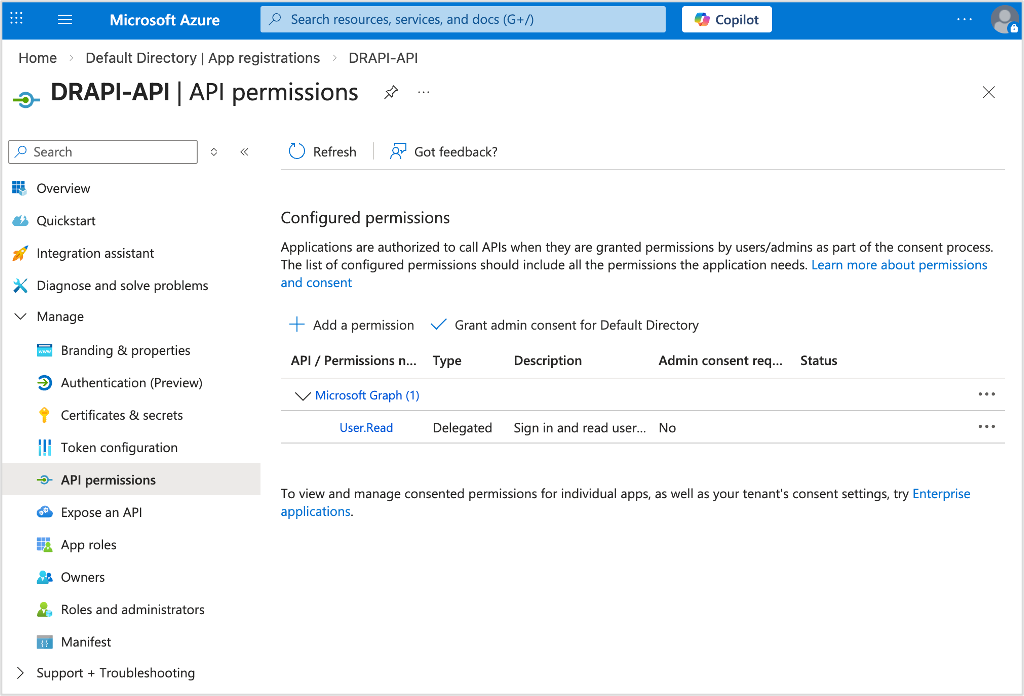Open options for the User.Read permission row
1024x696 pixels.
tap(987, 427)
